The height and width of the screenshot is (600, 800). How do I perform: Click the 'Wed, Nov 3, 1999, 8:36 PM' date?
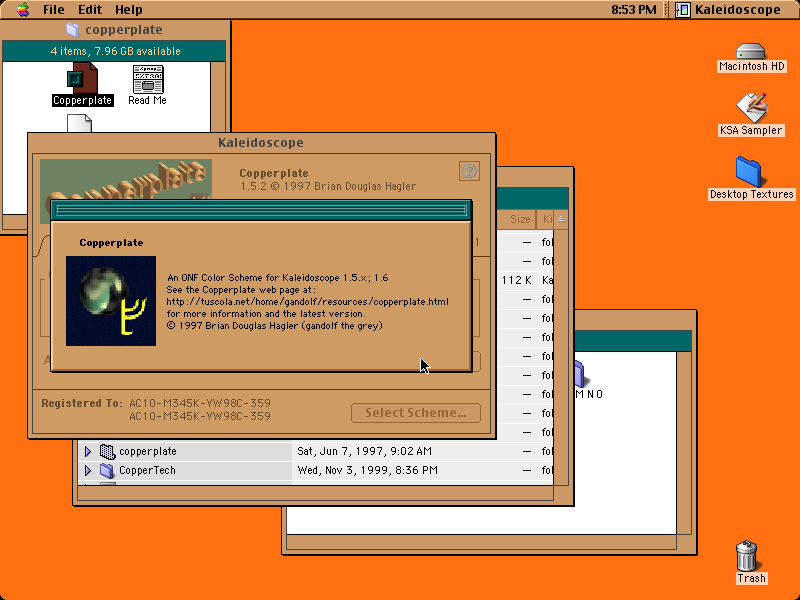coord(367,470)
